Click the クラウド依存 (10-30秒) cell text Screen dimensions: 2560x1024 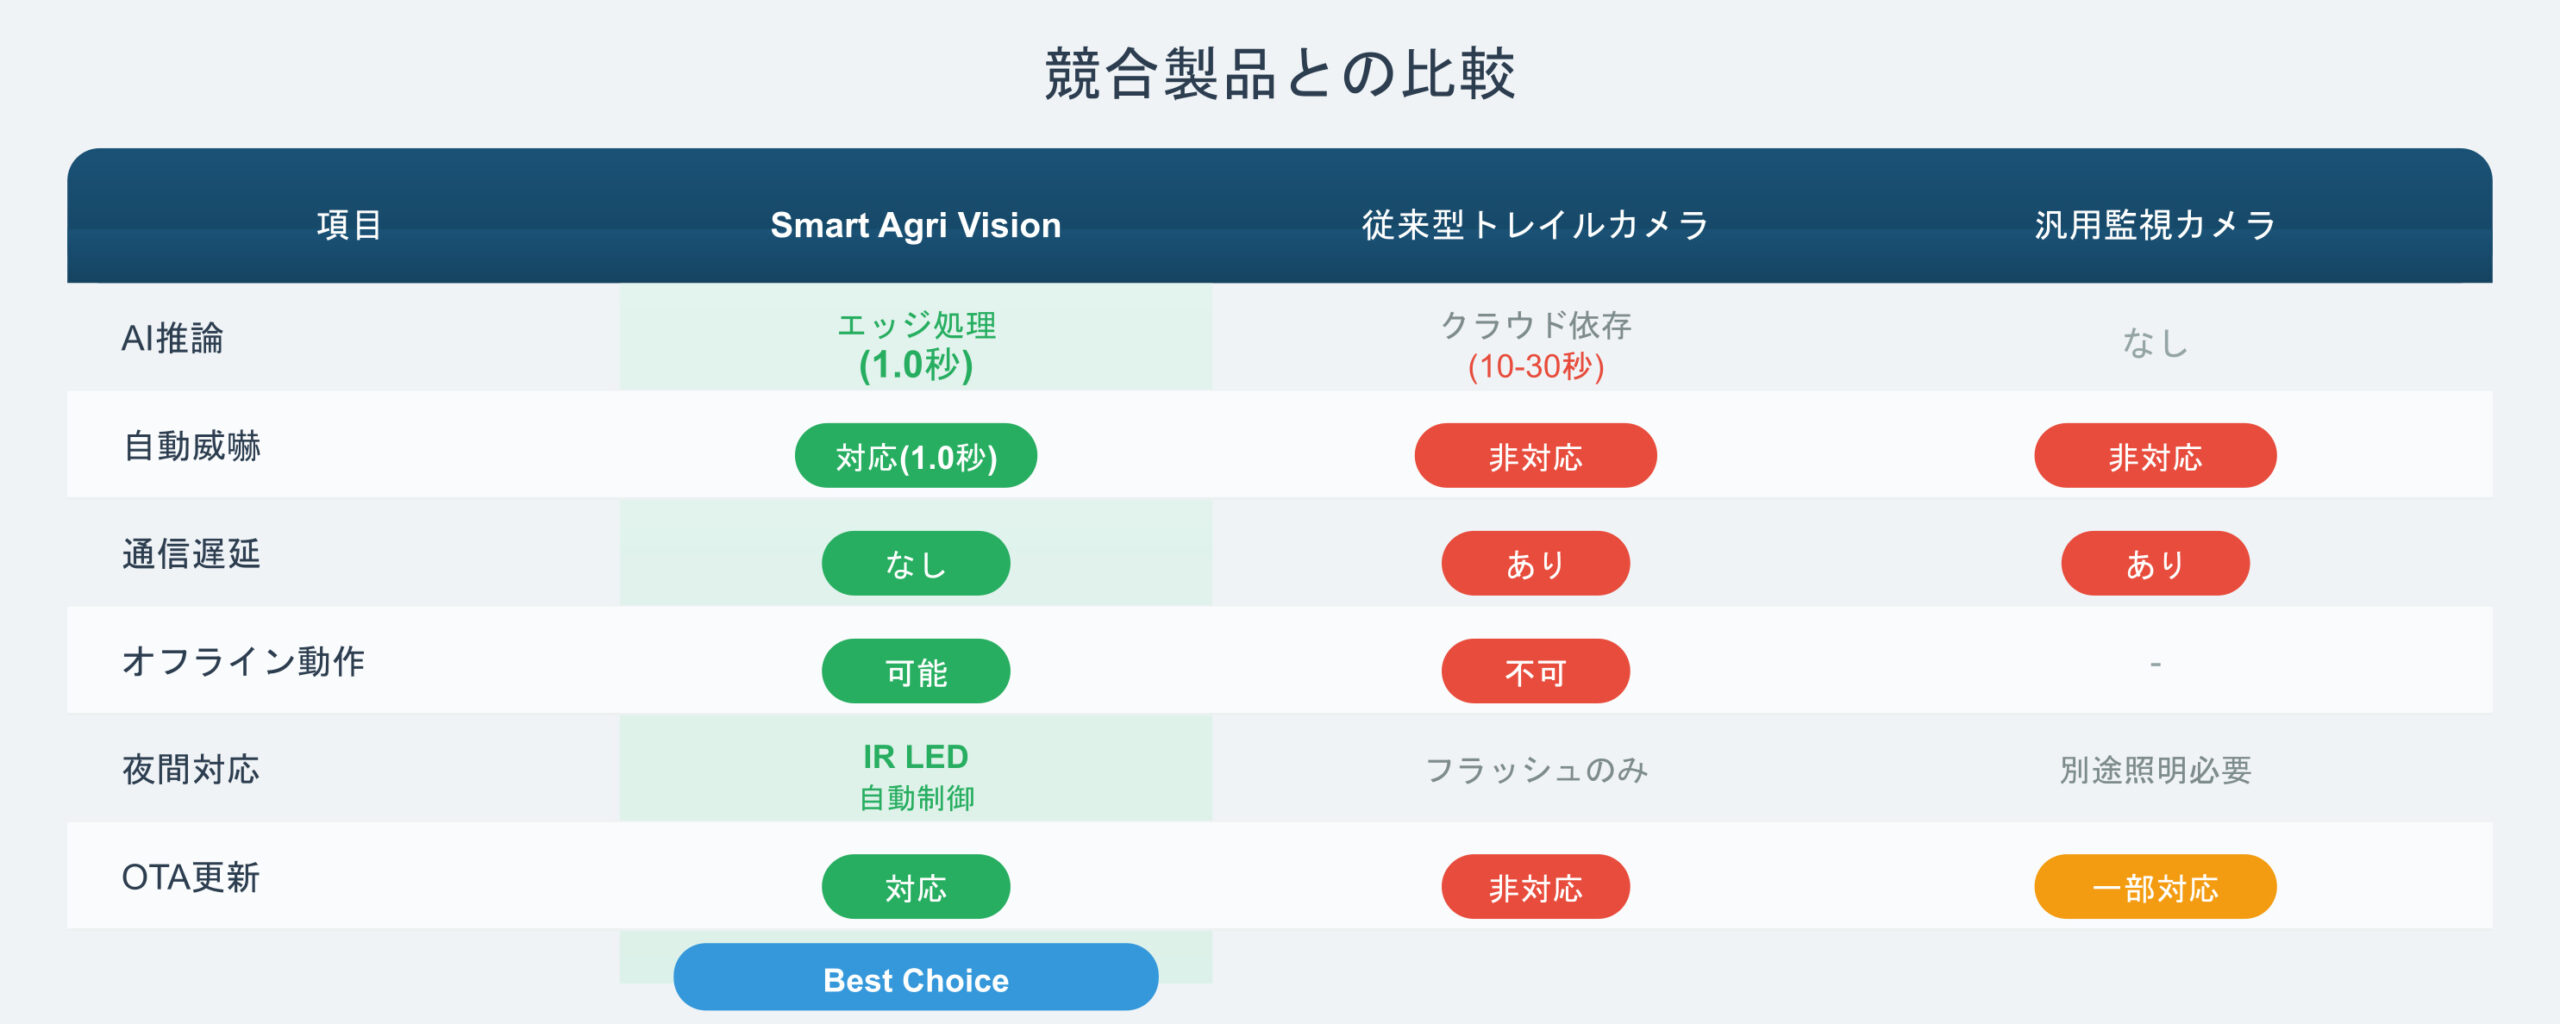click(x=1535, y=345)
